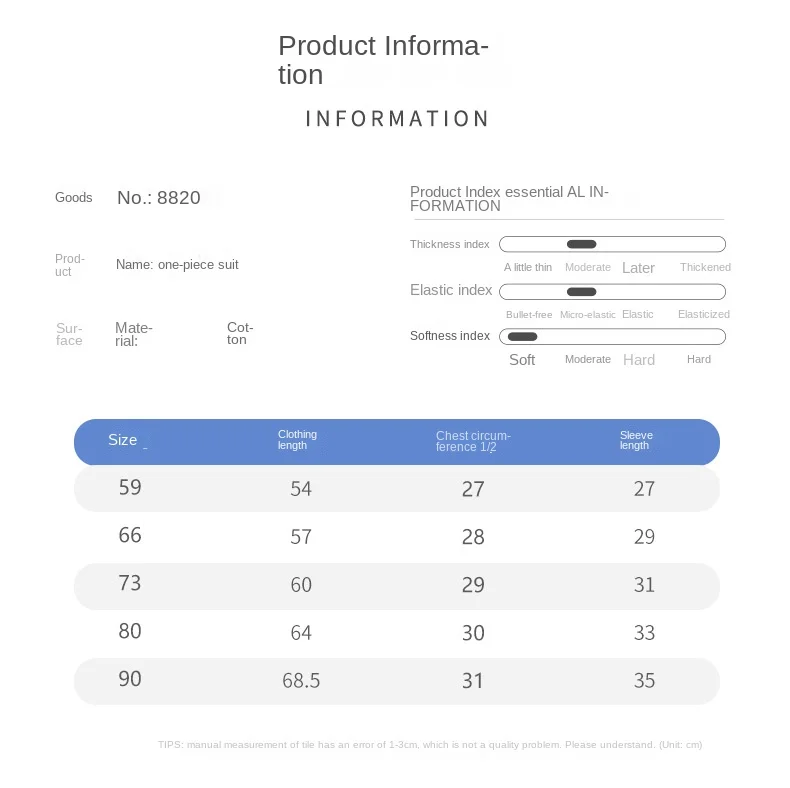
Task: Click the Thickened label under Thickness index
Action: [x=705, y=267]
